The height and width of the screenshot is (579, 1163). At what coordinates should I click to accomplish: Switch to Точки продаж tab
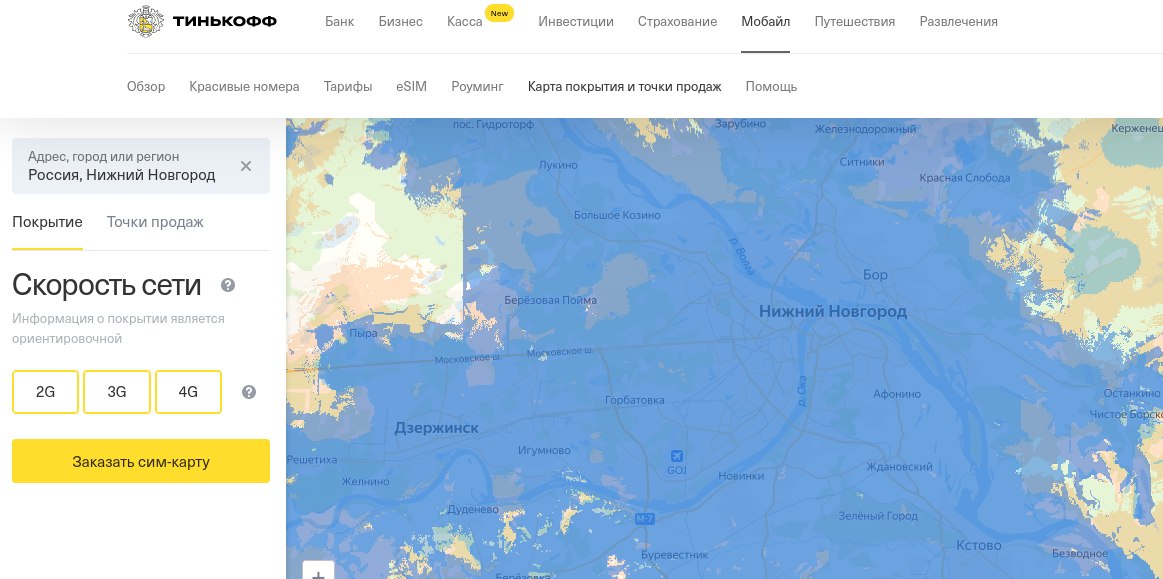pyautogui.click(x=155, y=222)
